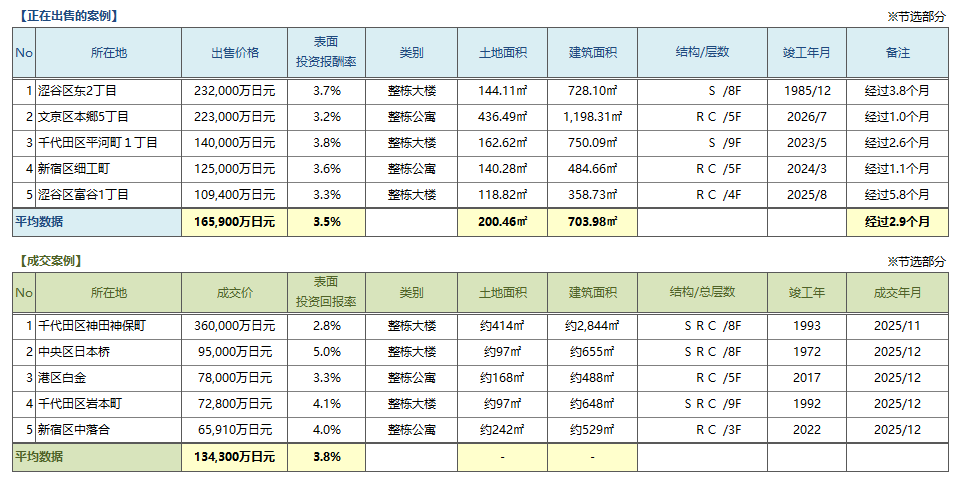Select the 232,000万日元 price cell
This screenshot has height=491, width=965.
click(x=234, y=90)
